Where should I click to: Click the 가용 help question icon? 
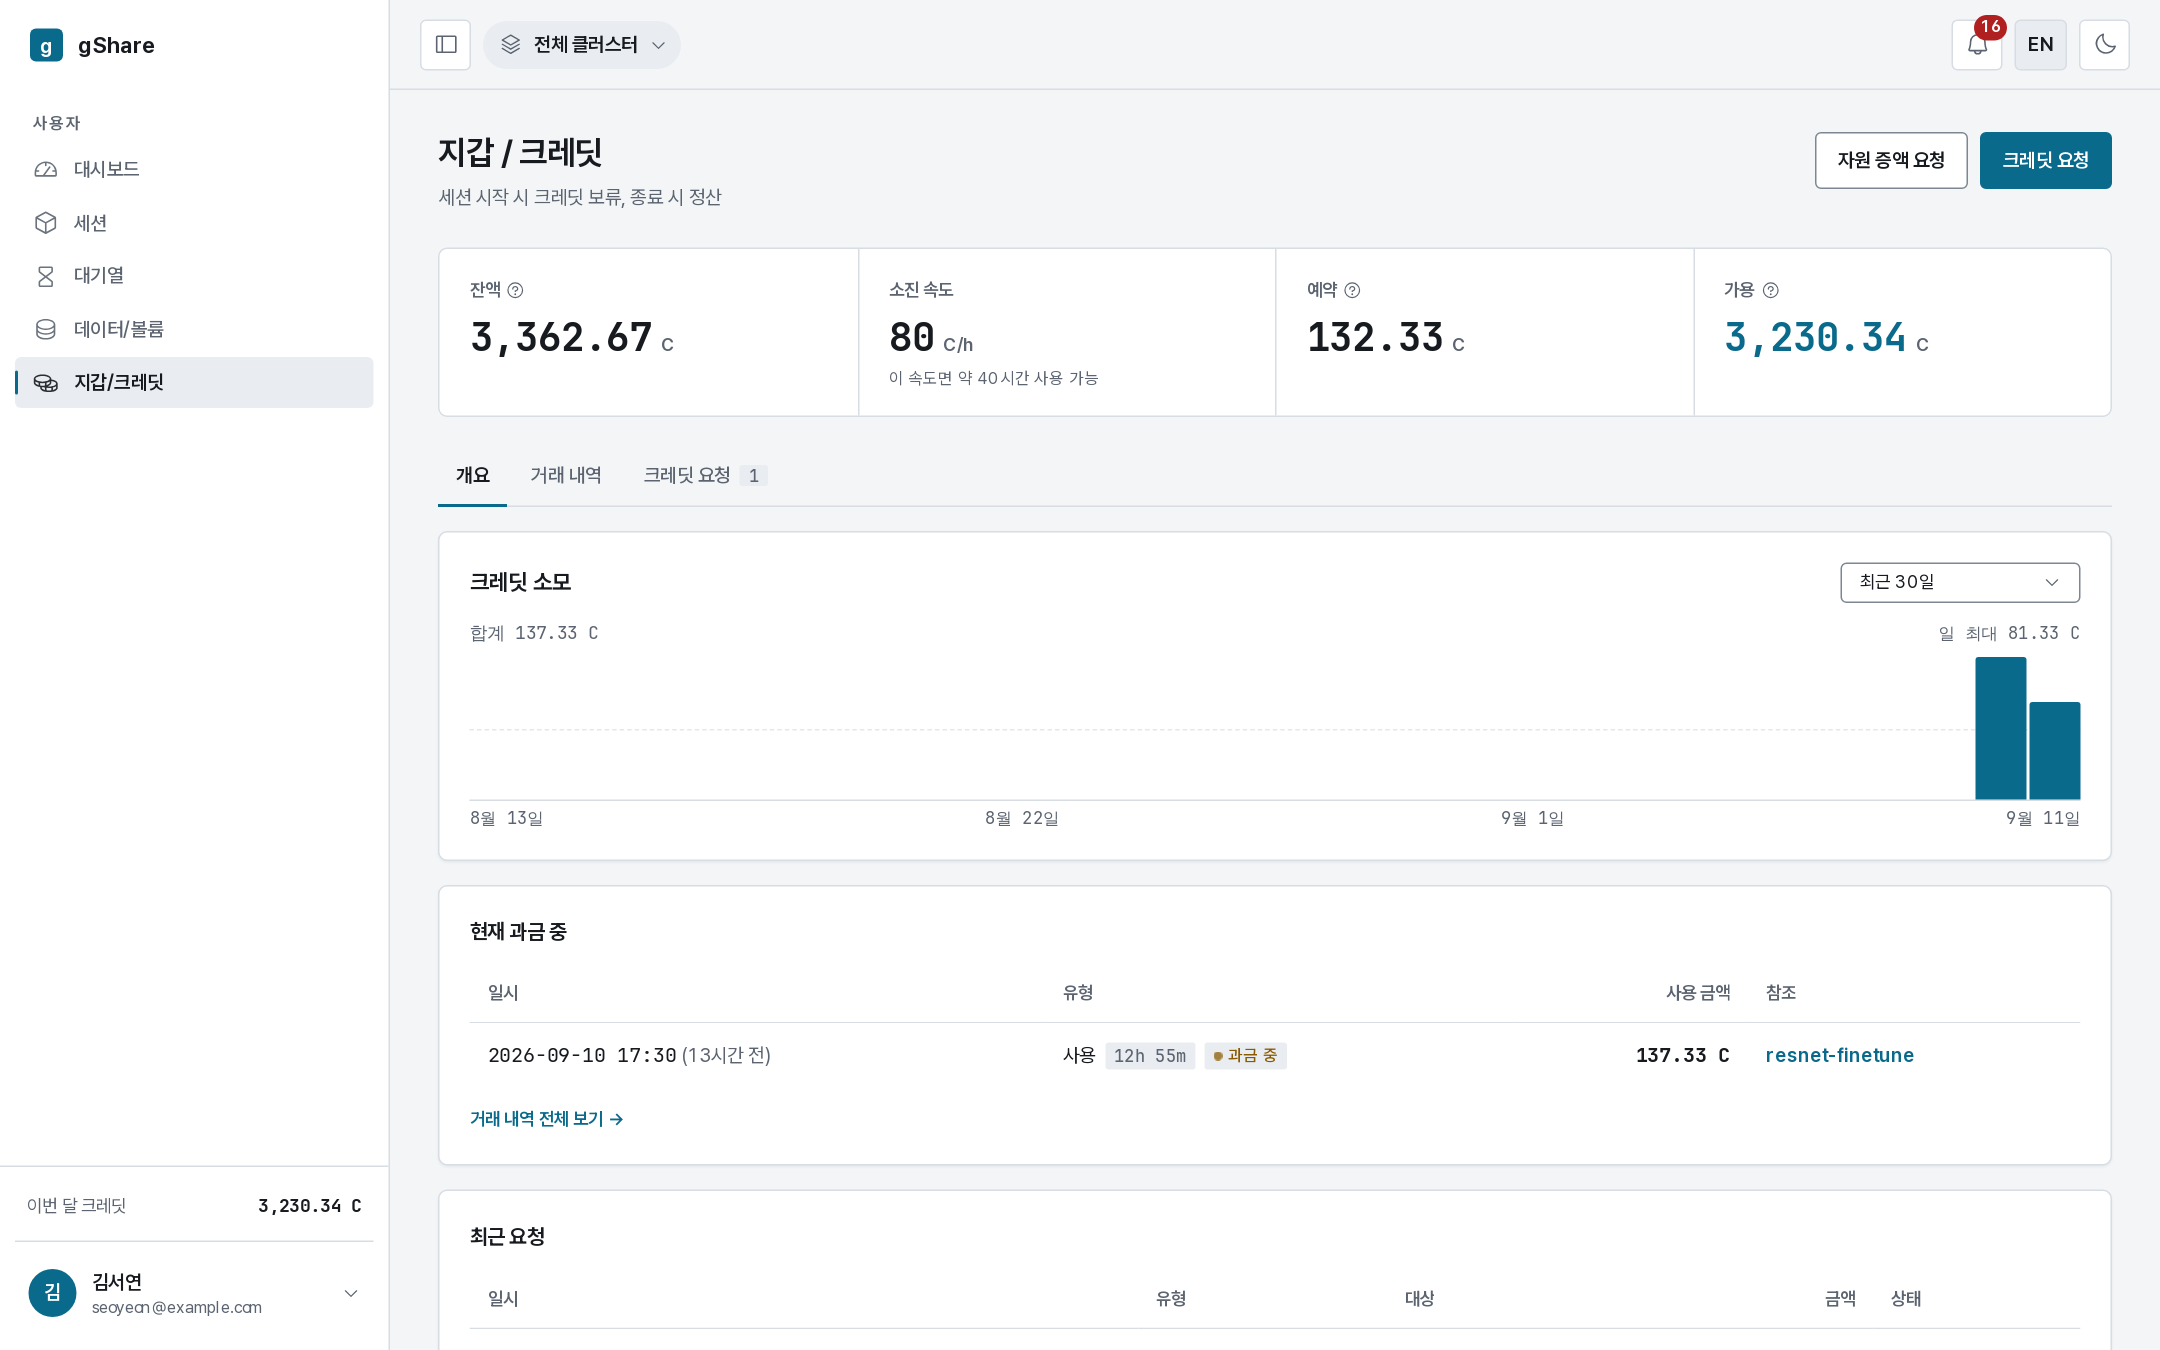tap(1770, 290)
